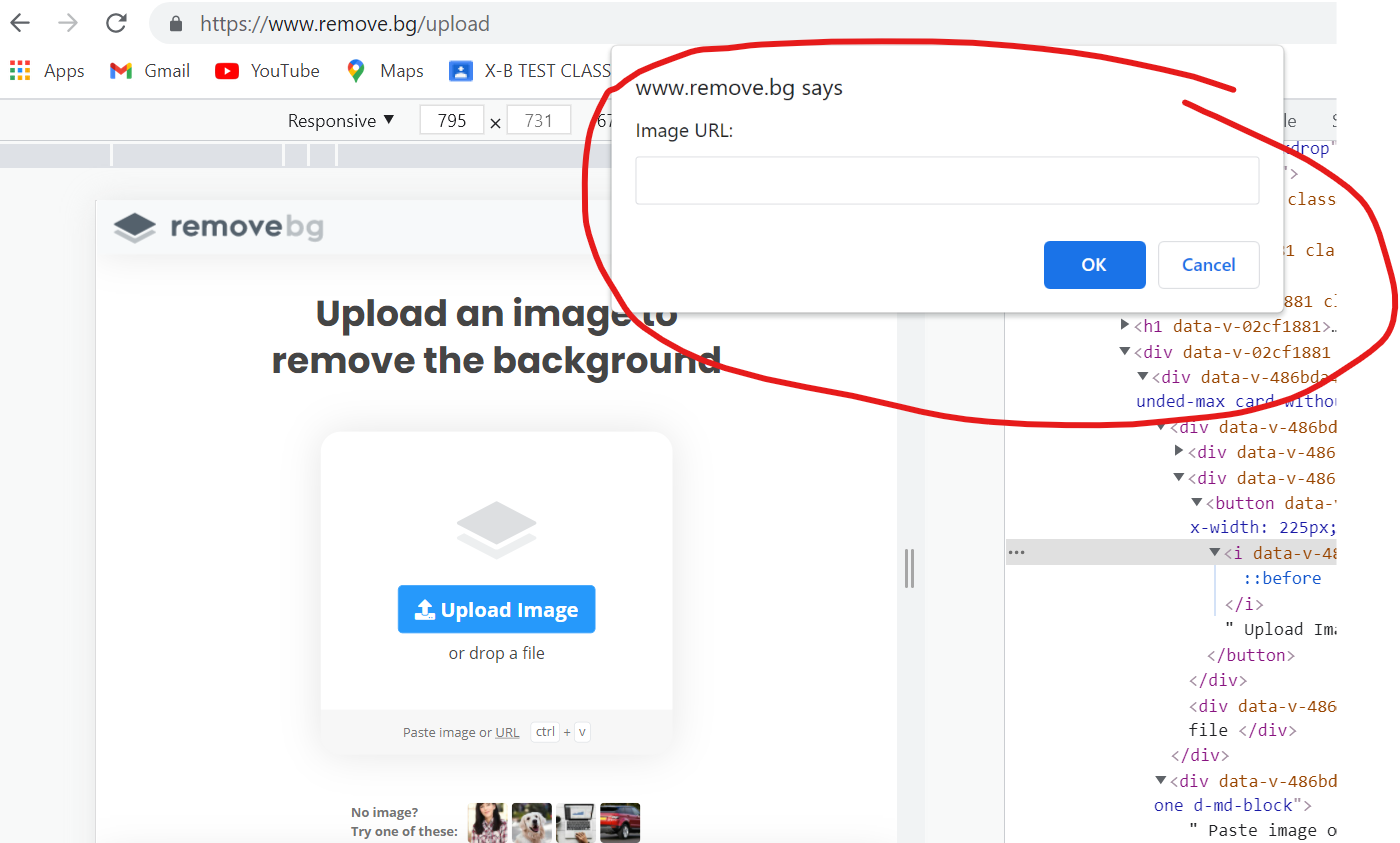The width and height of the screenshot is (1400, 843).
Task: Select the " Upload Ima text node
Action: pyautogui.click(x=1280, y=629)
